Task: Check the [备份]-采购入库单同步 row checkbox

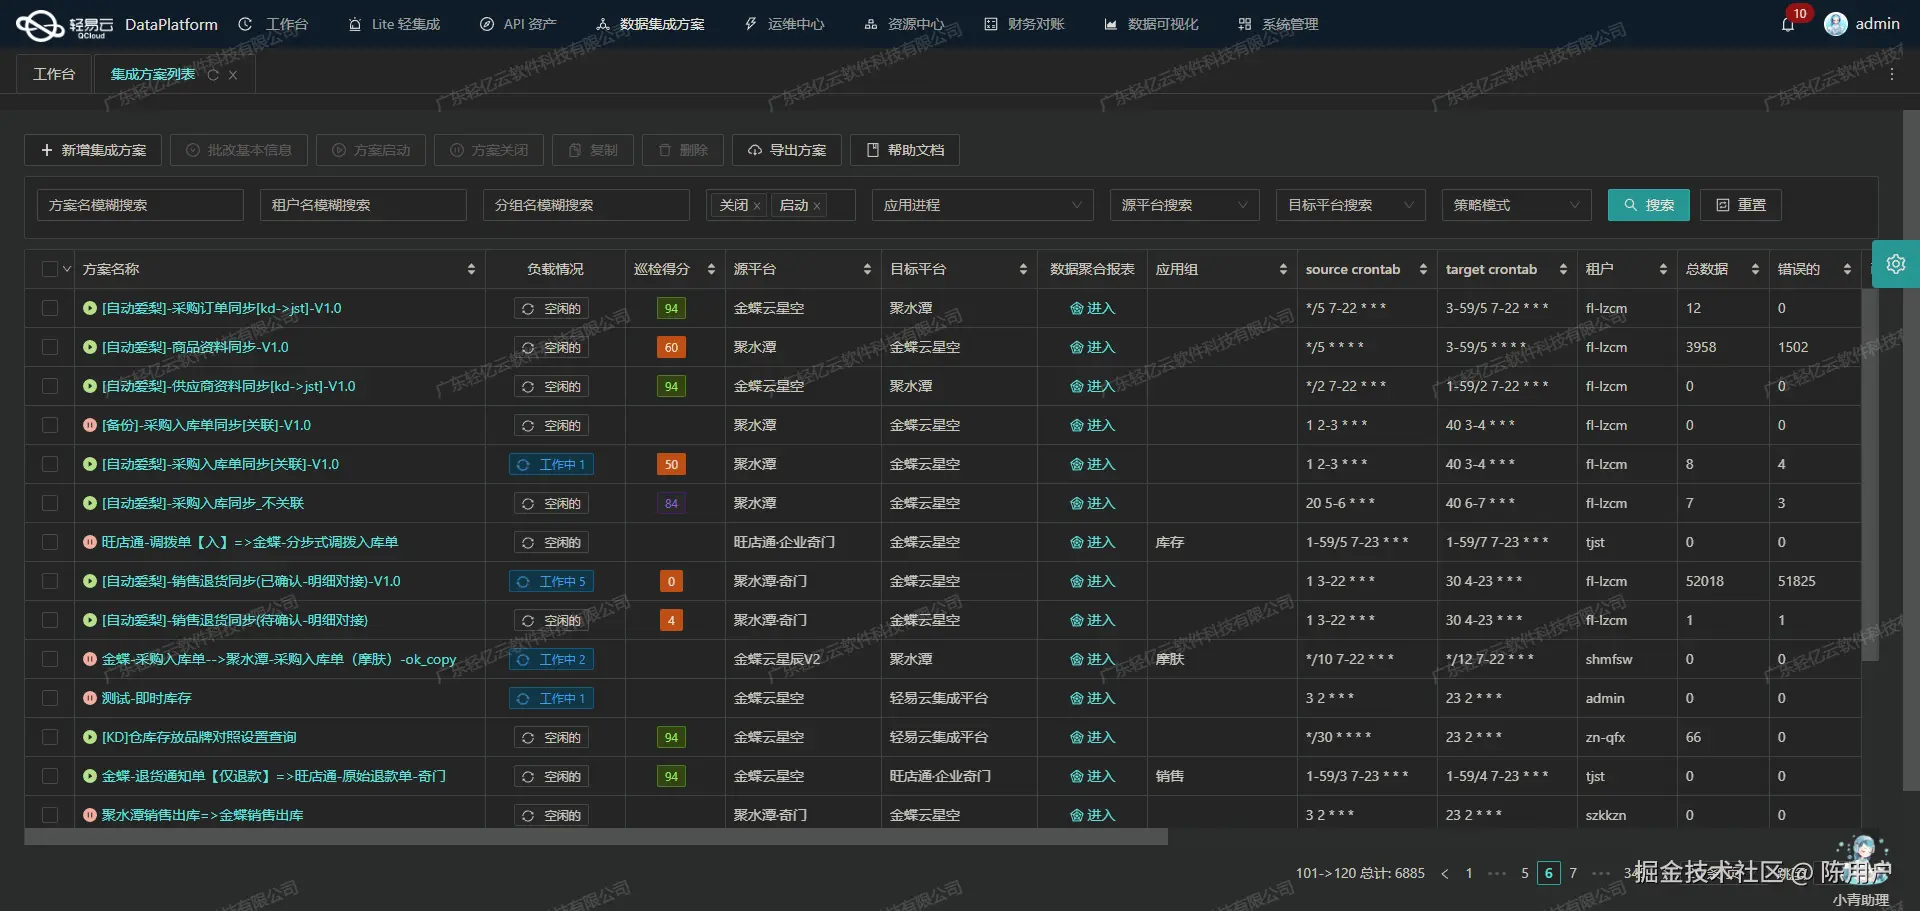Action: coord(50,425)
